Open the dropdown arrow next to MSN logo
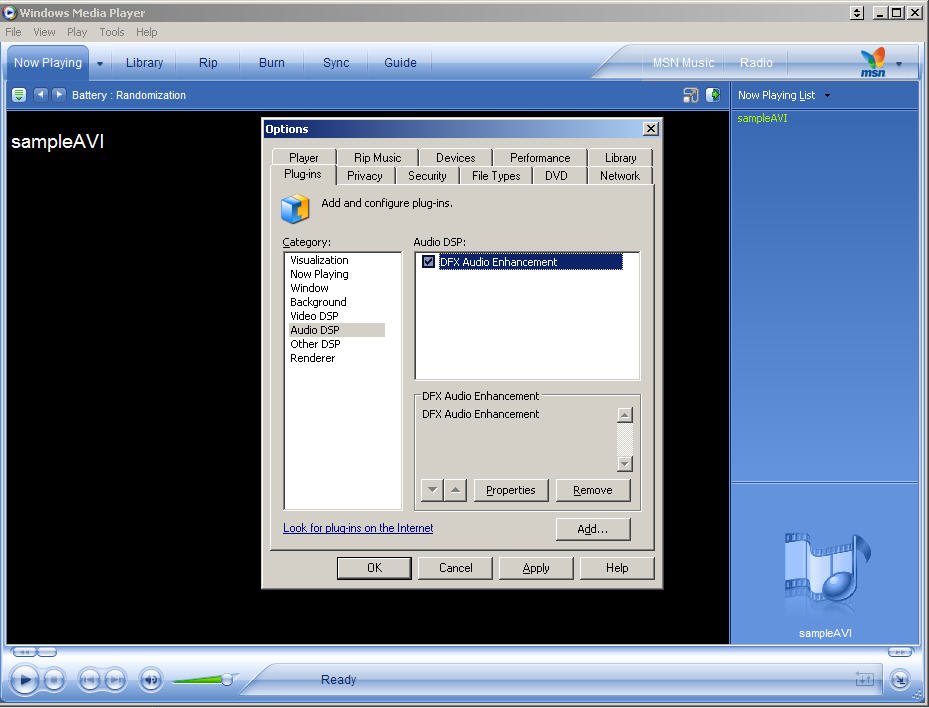The height and width of the screenshot is (708, 929). (x=899, y=63)
